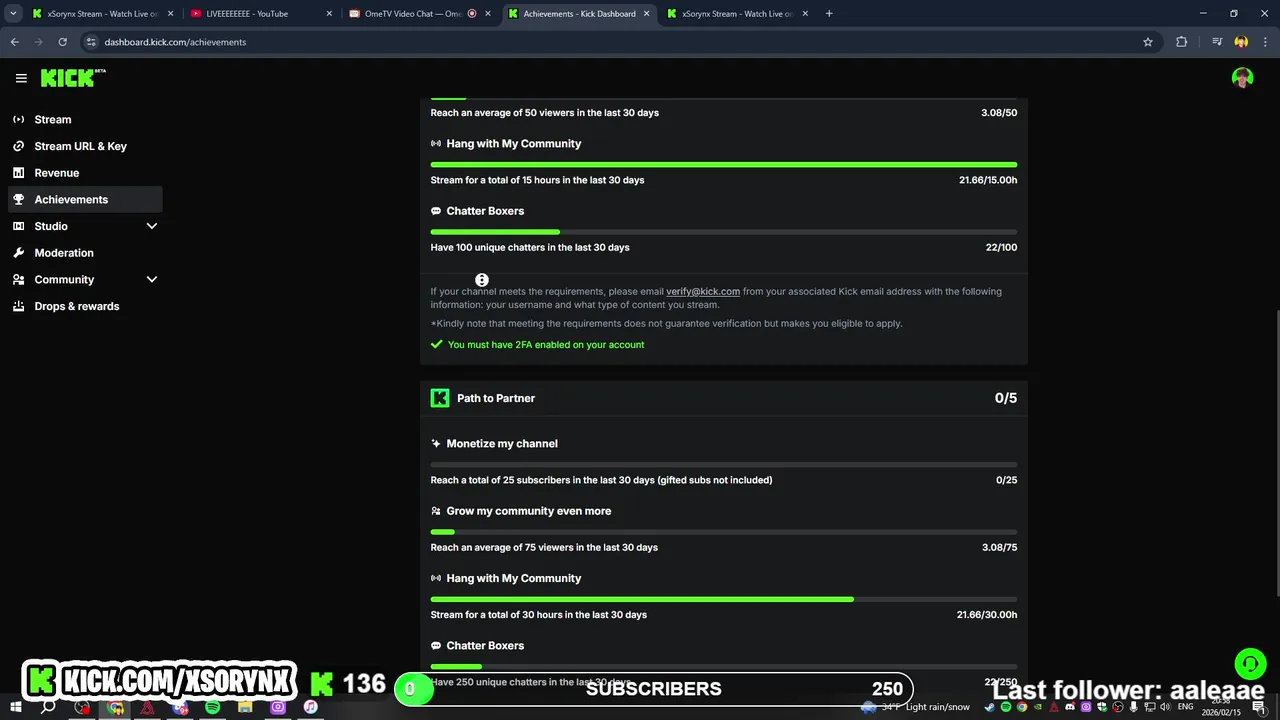Open volume control in system tray
The image size is (1280, 720).
tap(1165, 707)
